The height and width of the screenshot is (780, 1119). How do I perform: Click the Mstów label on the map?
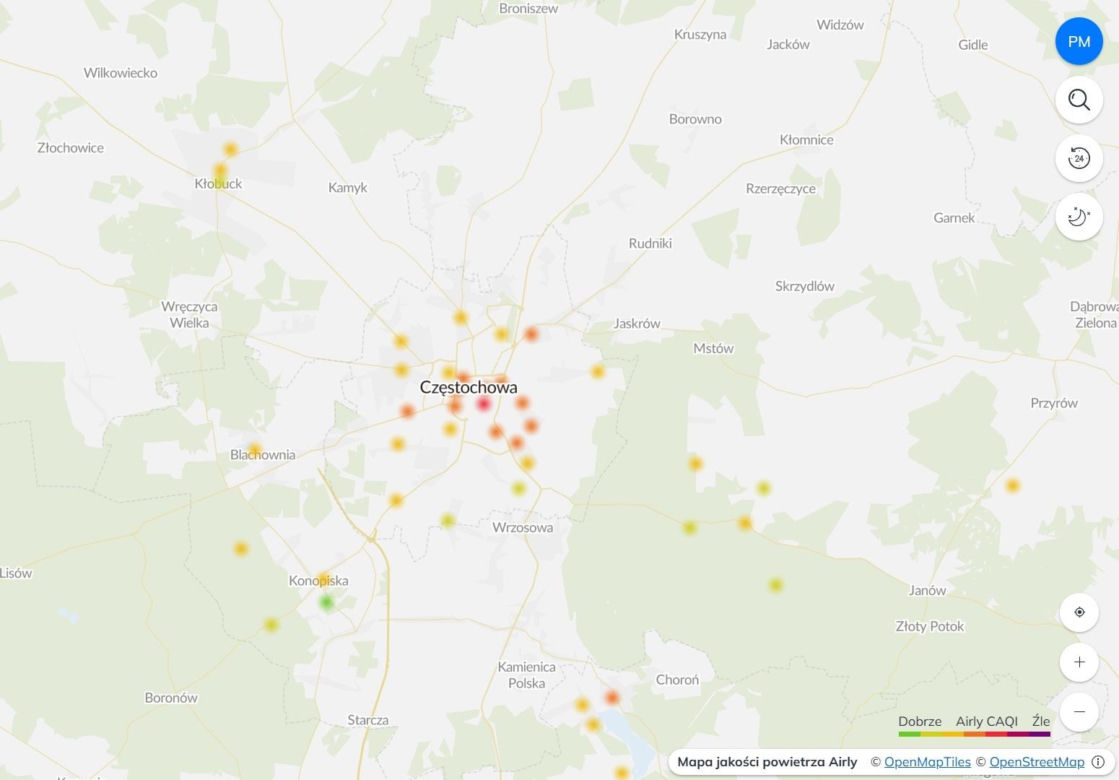[x=713, y=348]
